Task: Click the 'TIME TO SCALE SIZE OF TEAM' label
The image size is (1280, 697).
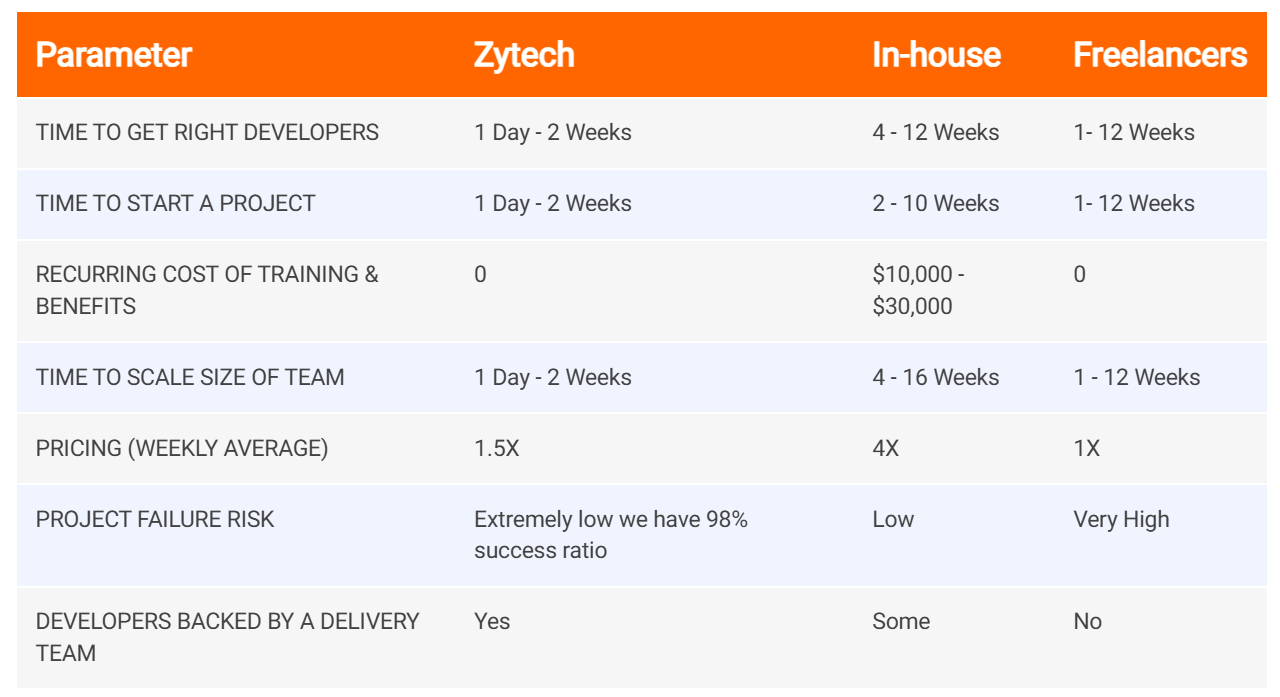Action: pos(190,377)
